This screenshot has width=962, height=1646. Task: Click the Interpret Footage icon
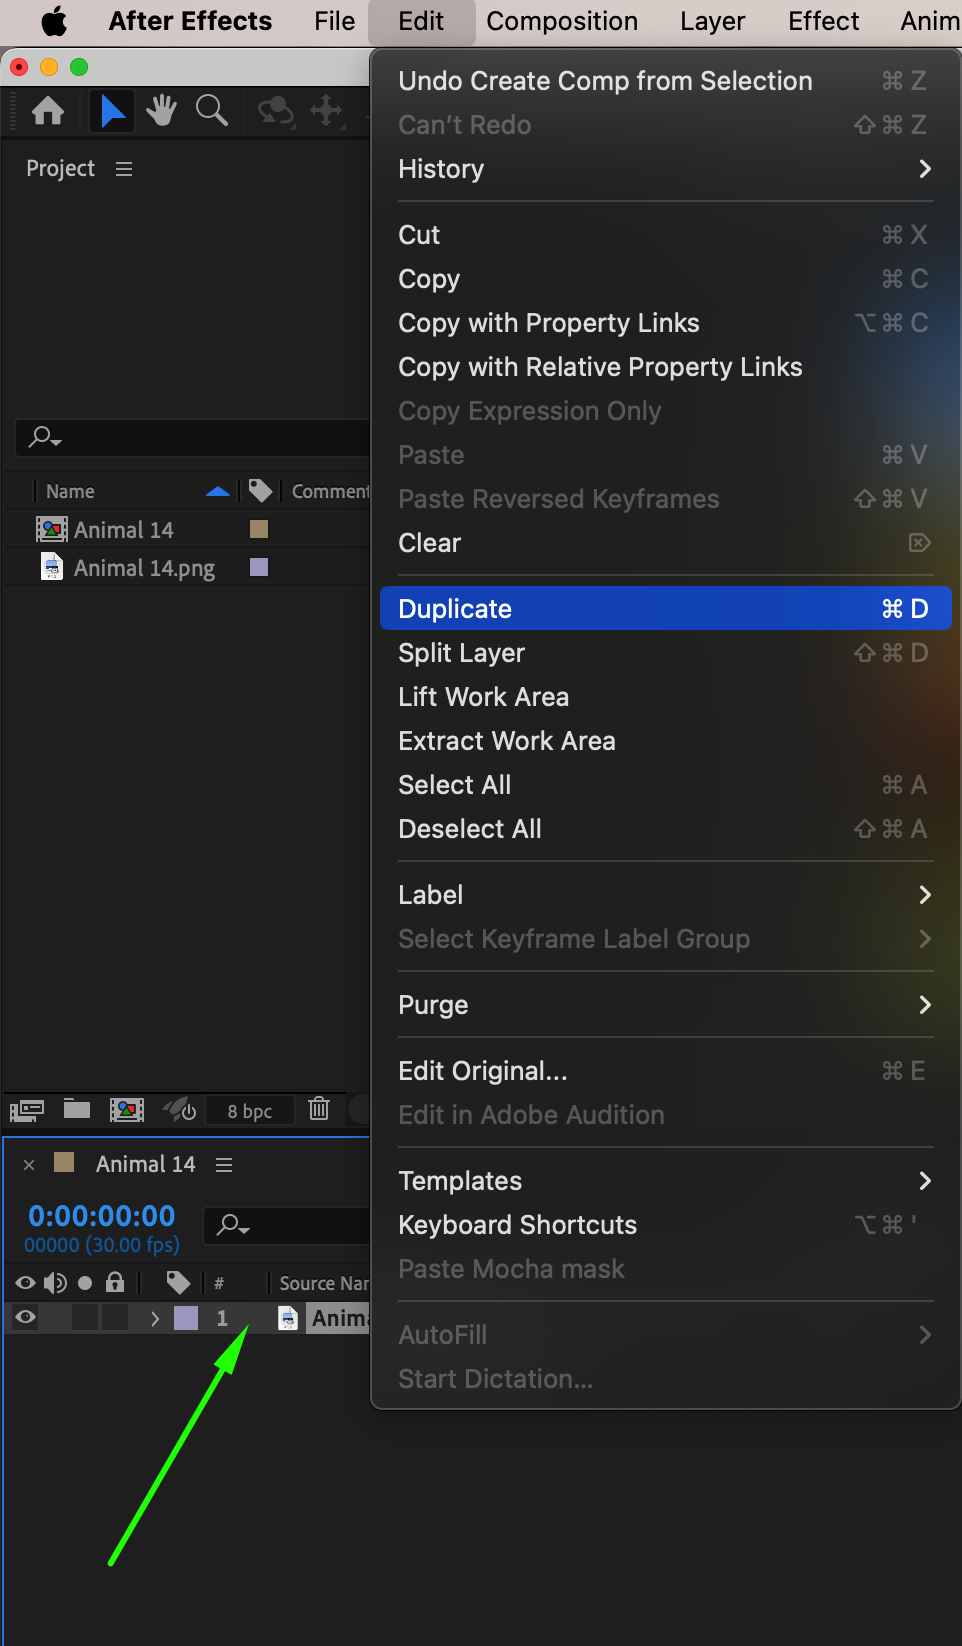27,1110
